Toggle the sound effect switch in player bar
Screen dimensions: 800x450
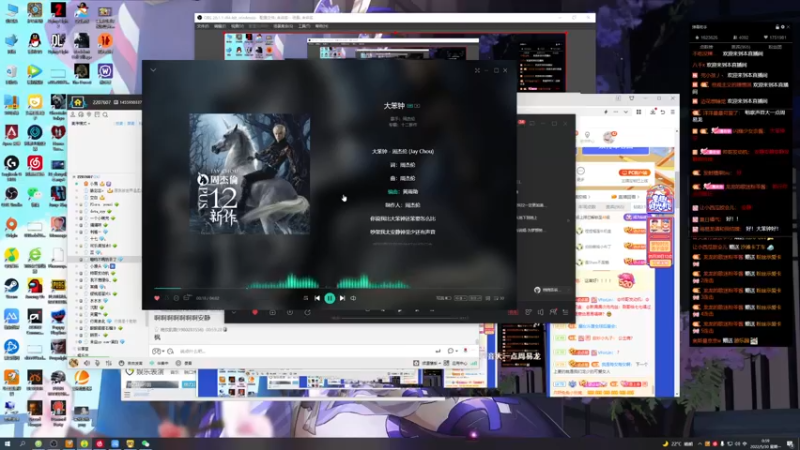point(443,298)
